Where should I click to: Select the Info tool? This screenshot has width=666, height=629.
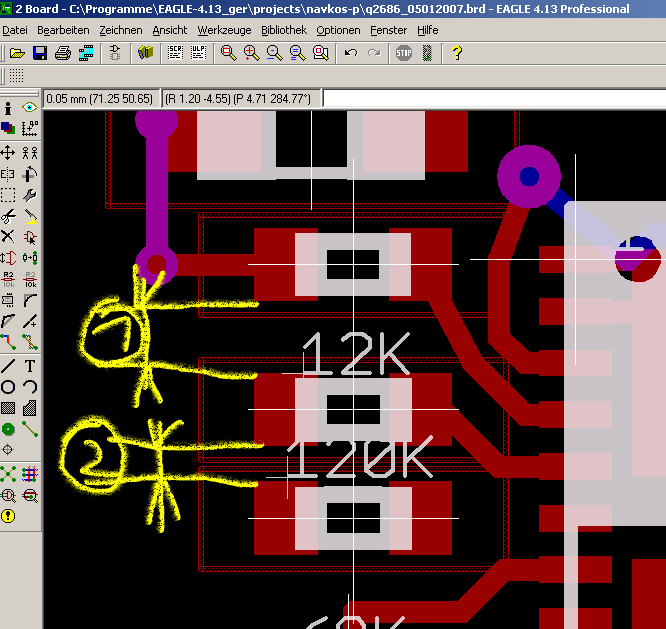click(8, 108)
